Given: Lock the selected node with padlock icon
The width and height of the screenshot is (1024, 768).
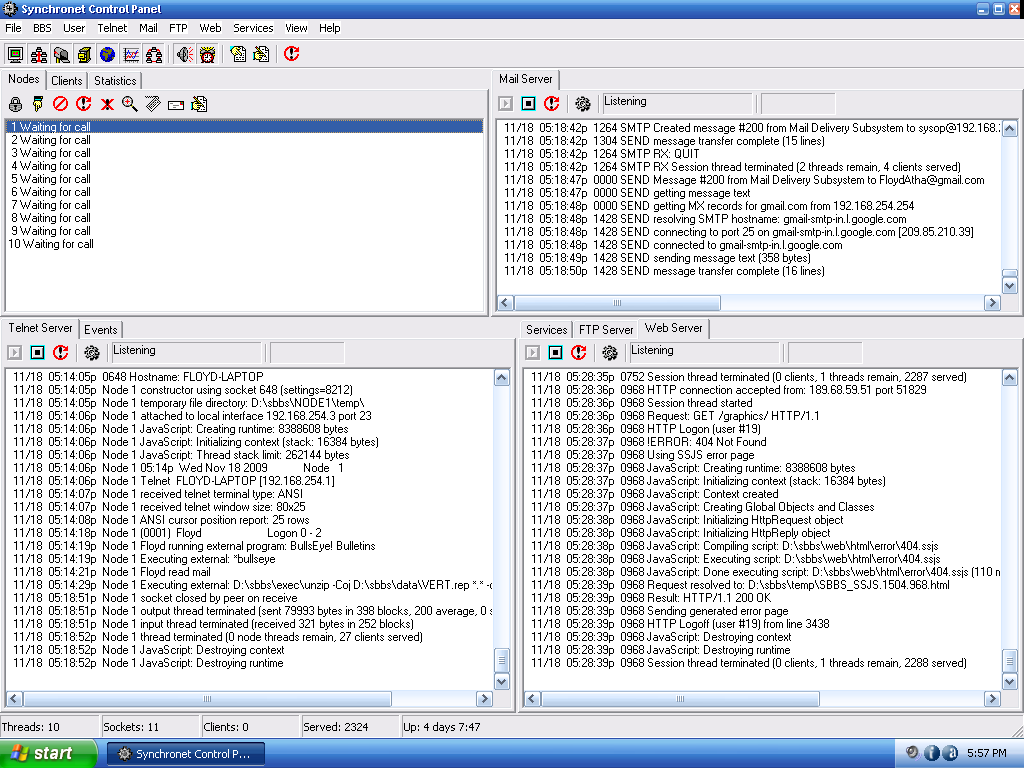Looking at the screenshot, I should (x=15, y=104).
